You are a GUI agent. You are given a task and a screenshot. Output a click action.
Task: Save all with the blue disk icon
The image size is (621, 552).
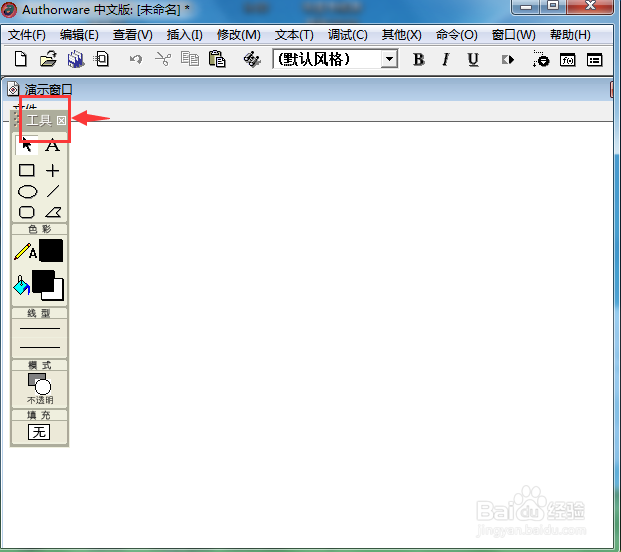pyautogui.click(x=75, y=59)
